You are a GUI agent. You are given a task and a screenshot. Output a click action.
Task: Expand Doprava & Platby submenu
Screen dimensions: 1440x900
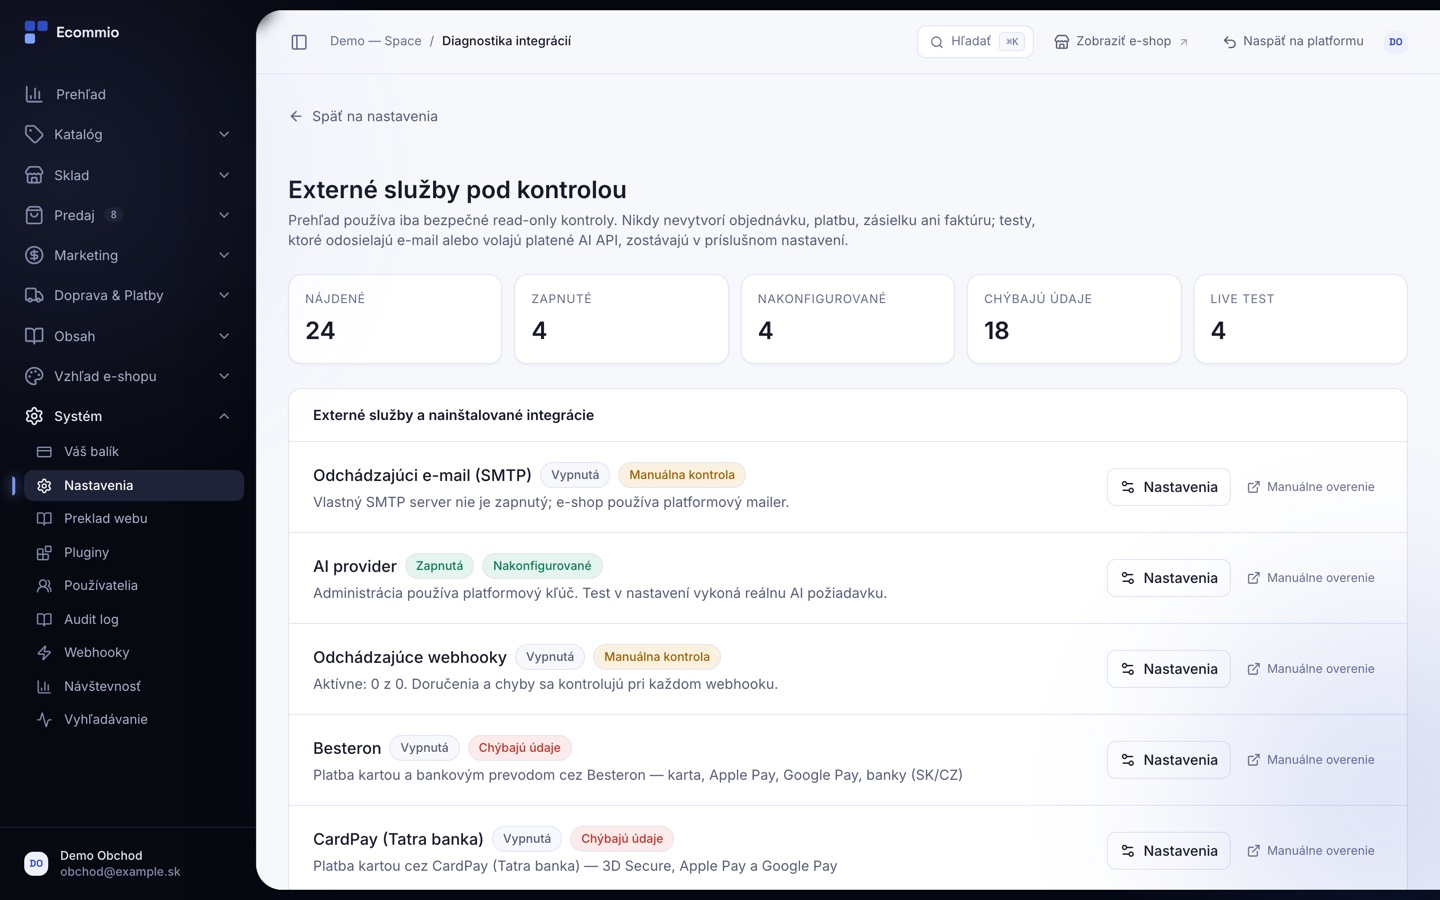[128, 295]
